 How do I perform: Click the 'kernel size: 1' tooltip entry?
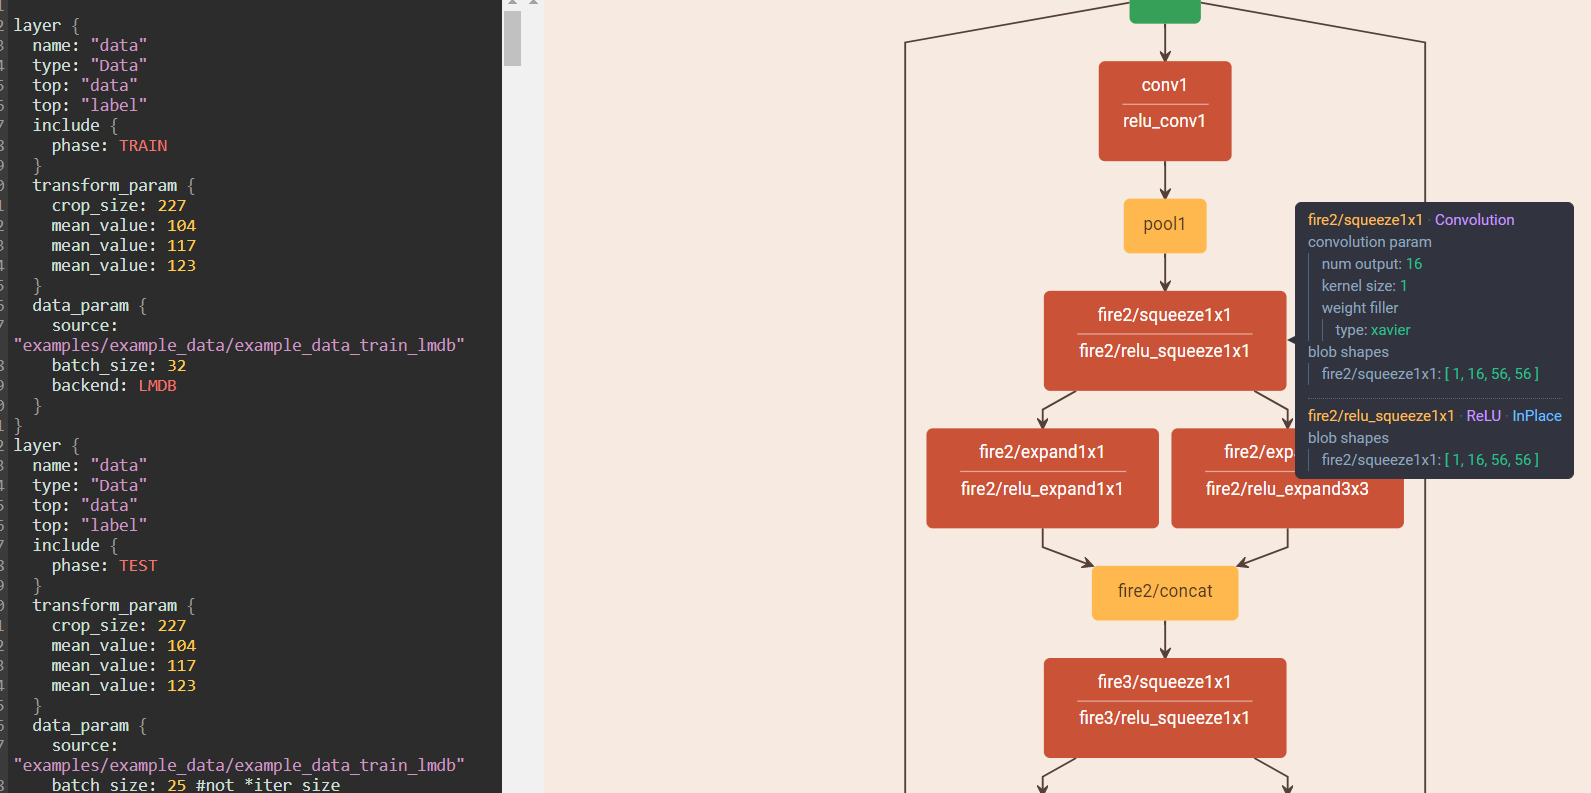click(x=1364, y=286)
